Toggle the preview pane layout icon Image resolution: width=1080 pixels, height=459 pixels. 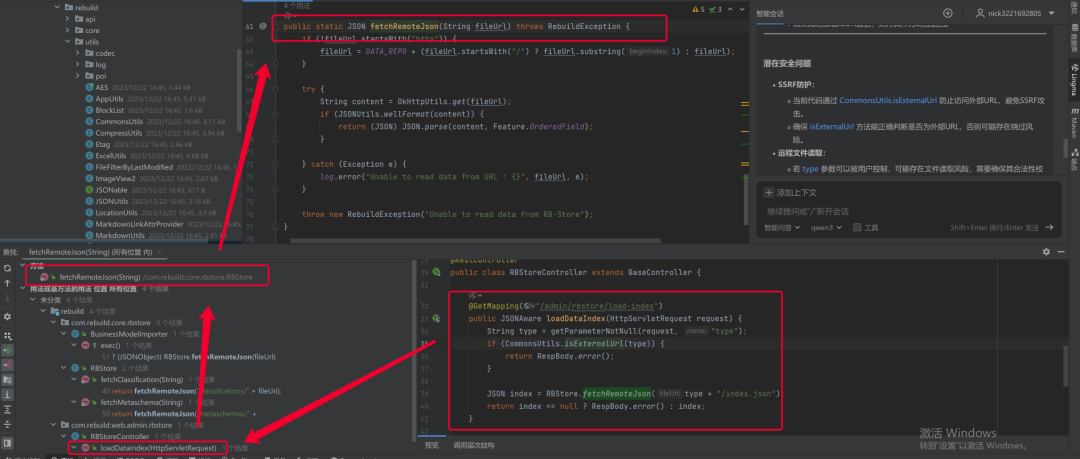click(8, 442)
